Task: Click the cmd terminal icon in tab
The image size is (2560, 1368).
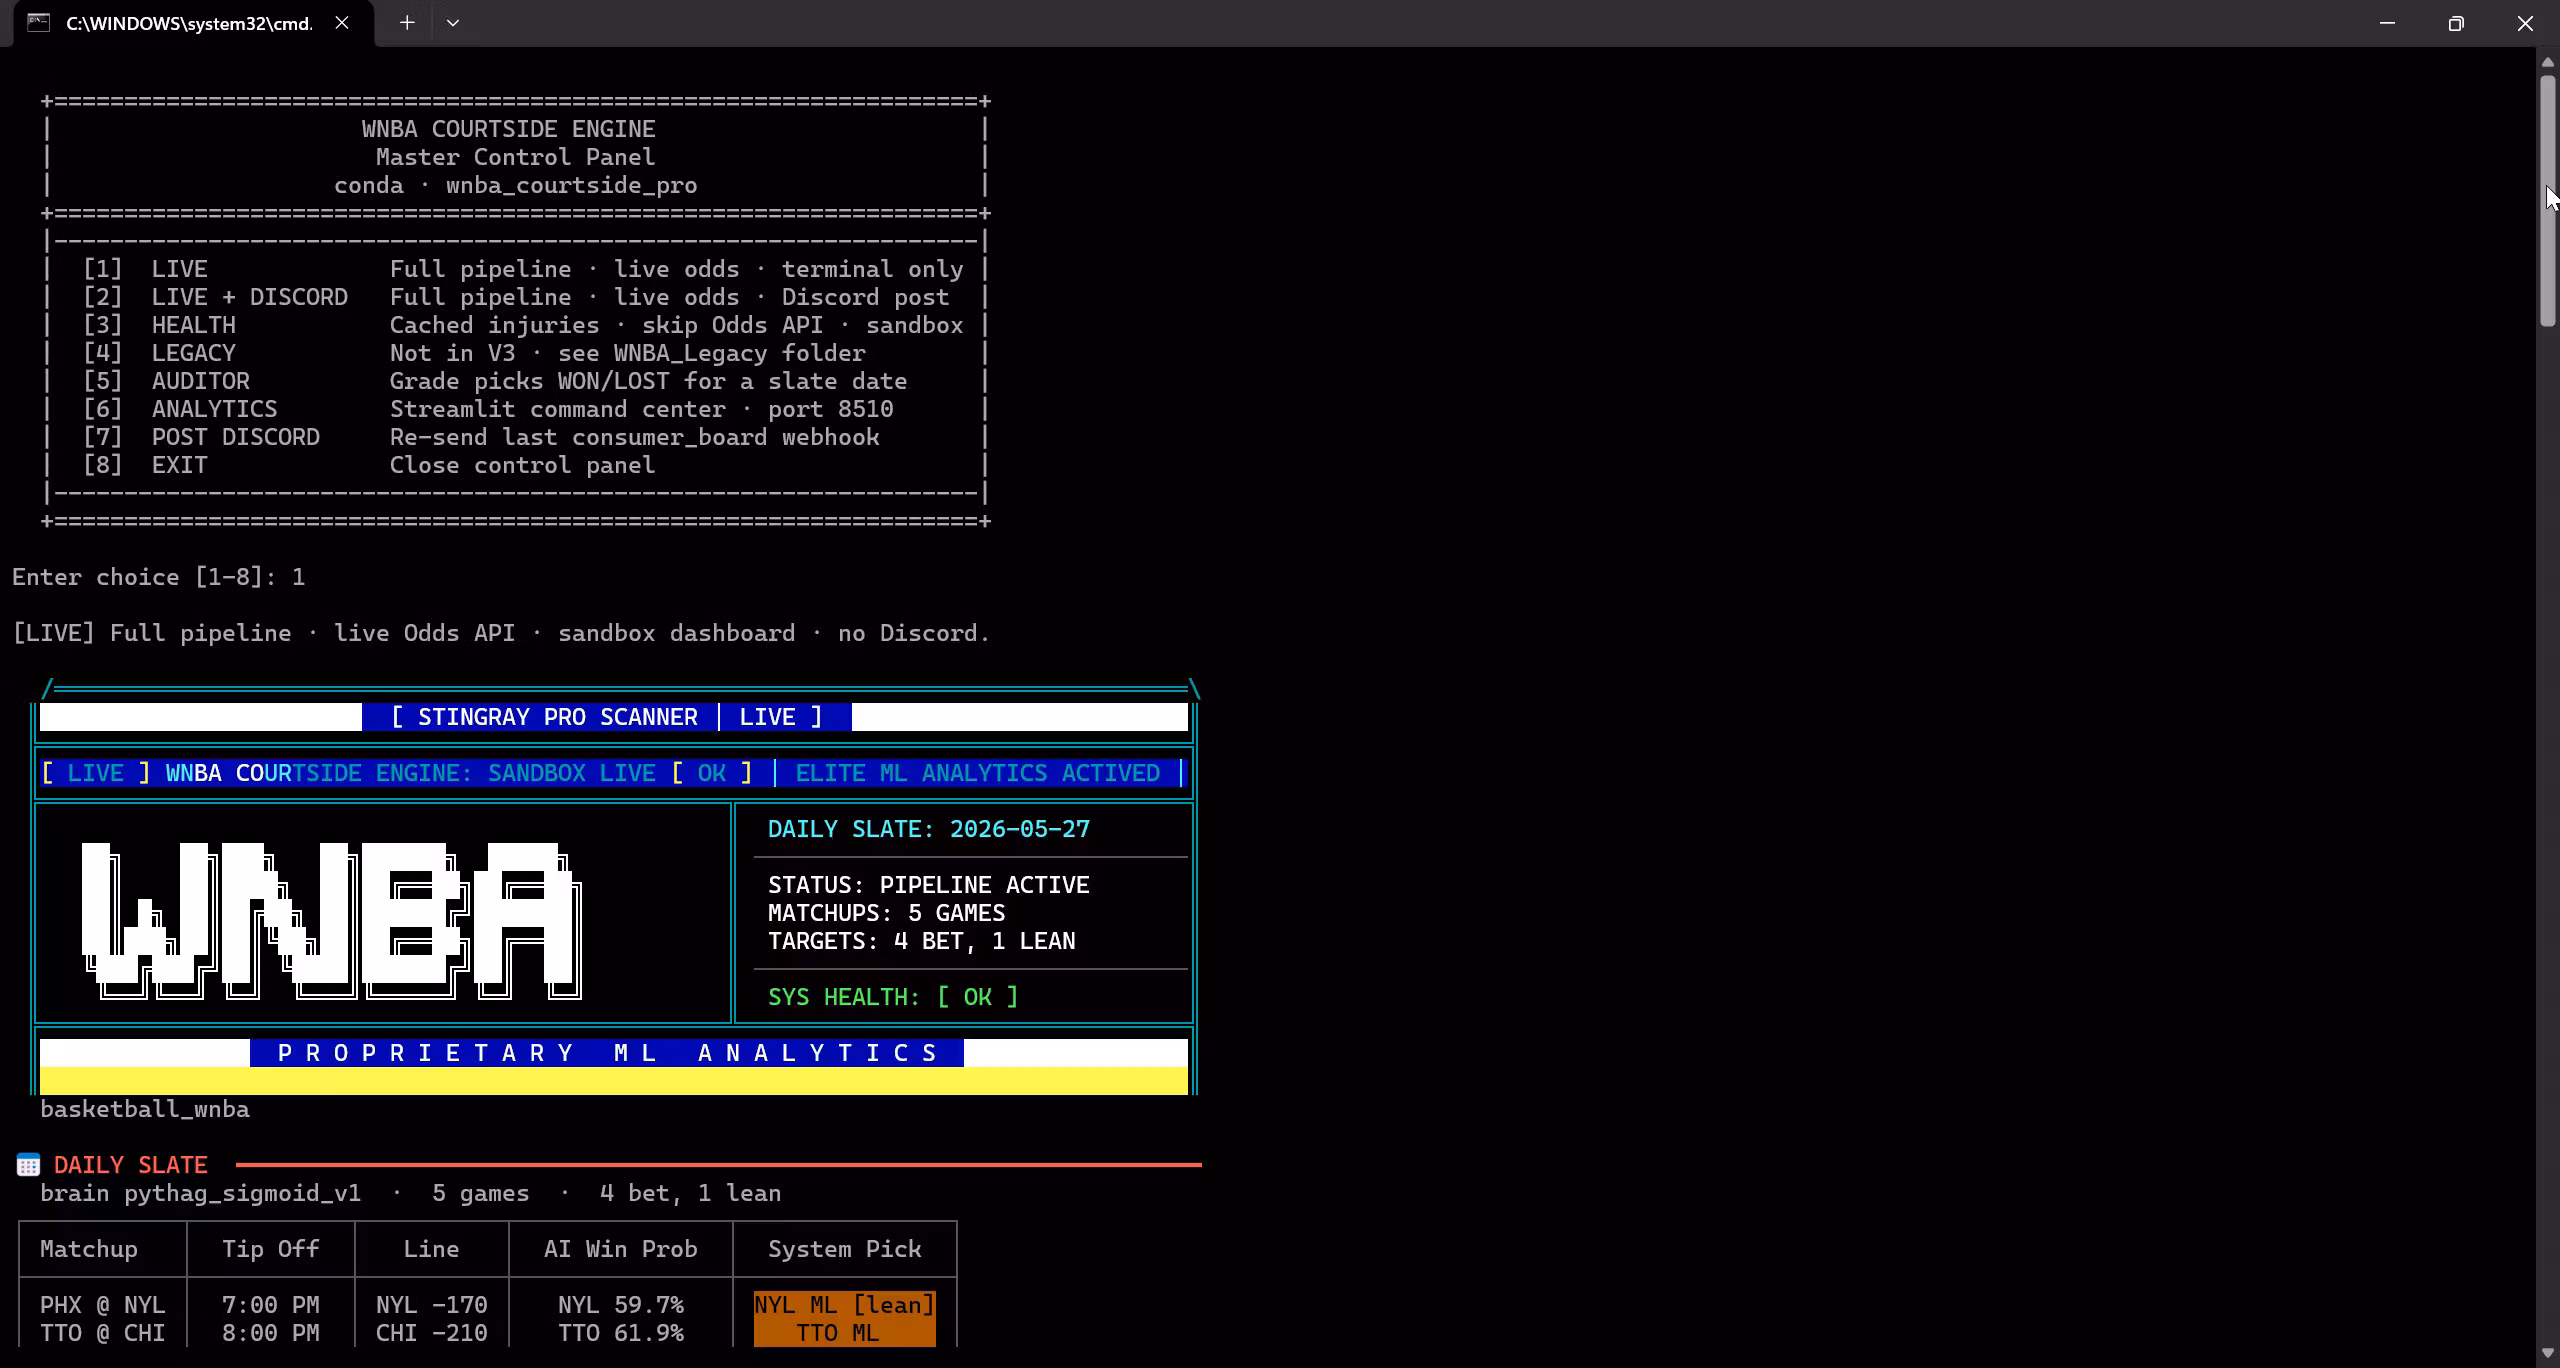Action: click(x=38, y=23)
